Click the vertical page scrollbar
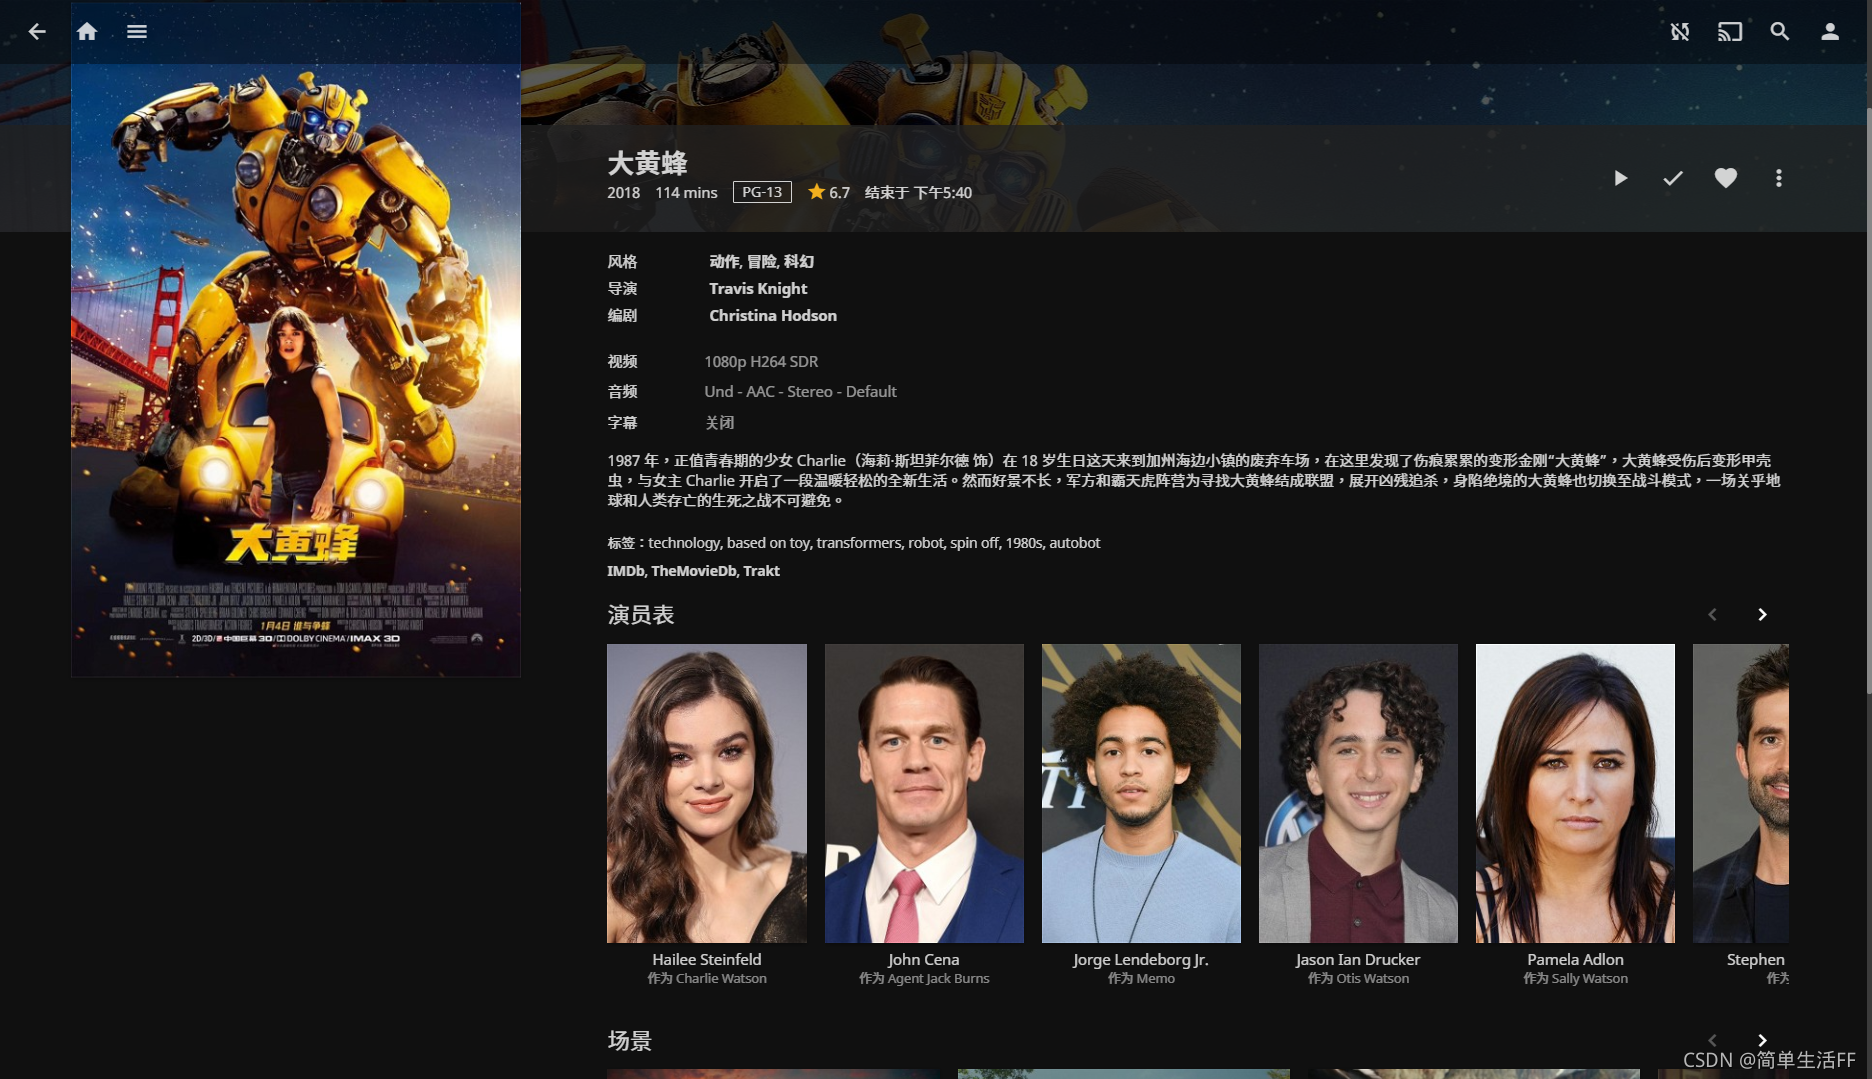 pyautogui.click(x=1868, y=400)
